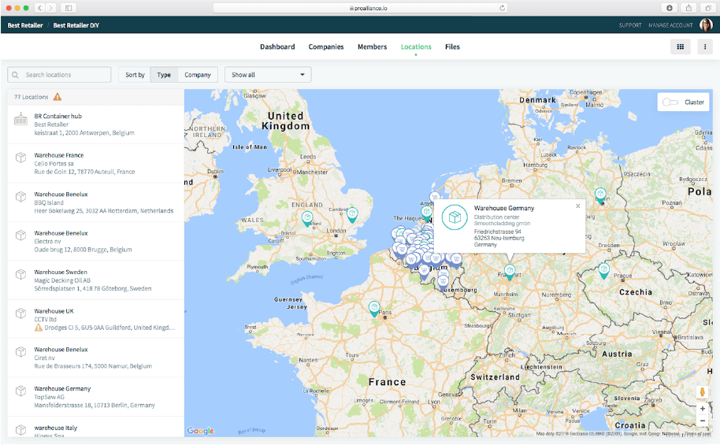
Task: Click the BR Container hub building icon
Action: pyautogui.click(x=21, y=119)
